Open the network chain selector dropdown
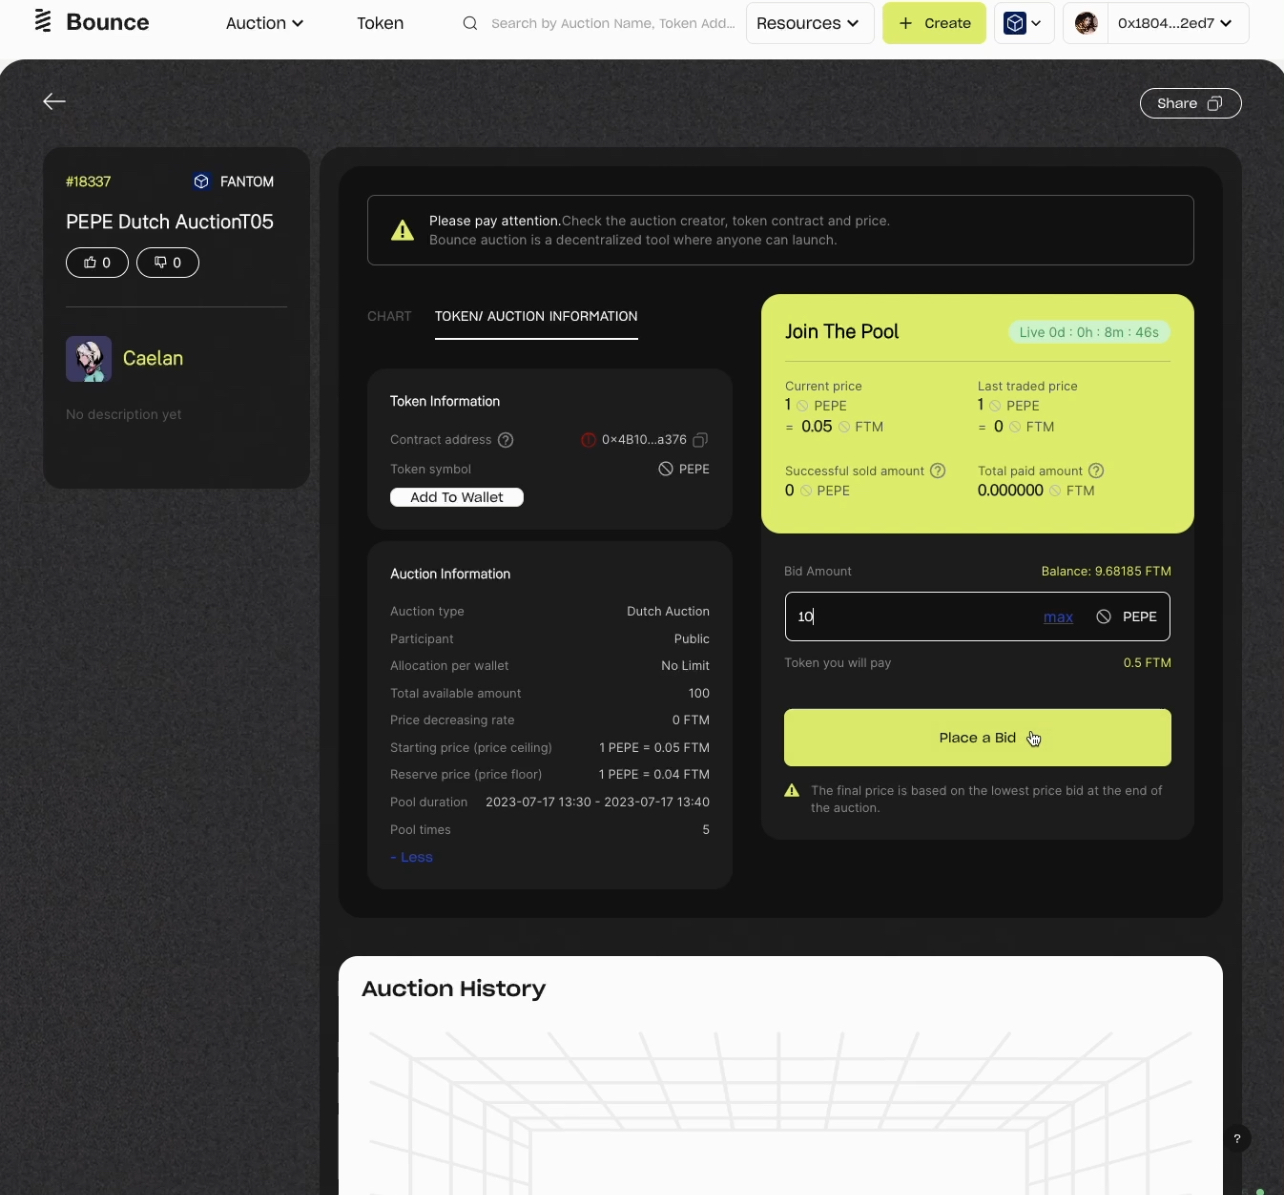 tap(1023, 23)
